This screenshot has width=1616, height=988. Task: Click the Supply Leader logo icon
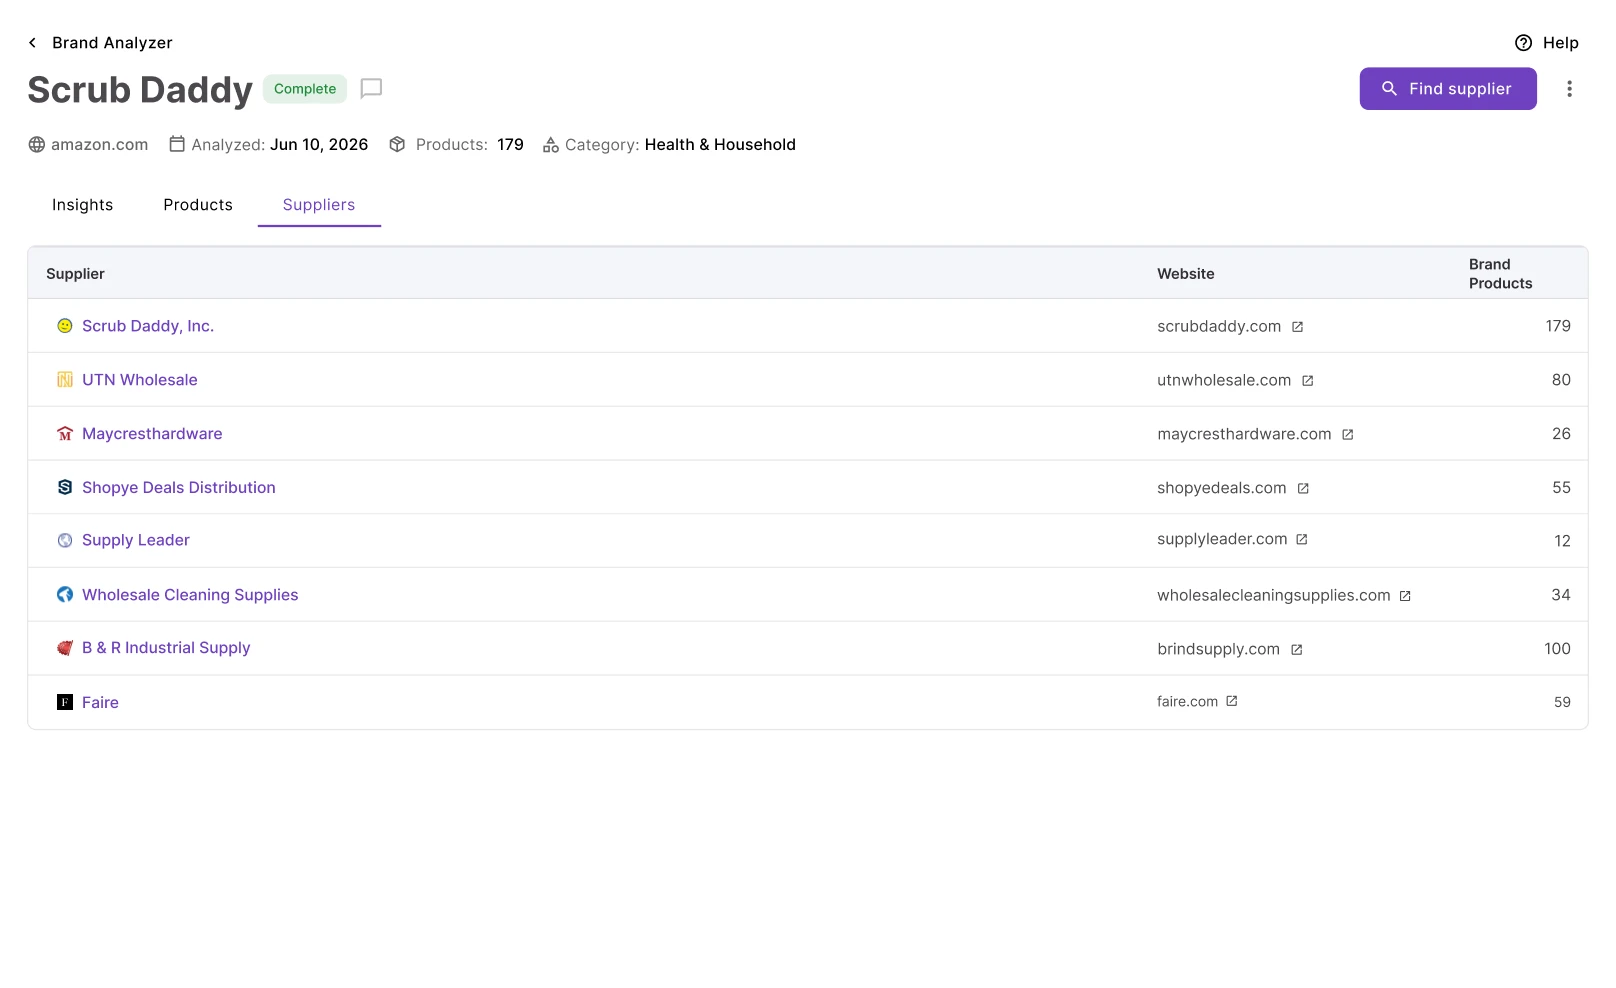65,540
